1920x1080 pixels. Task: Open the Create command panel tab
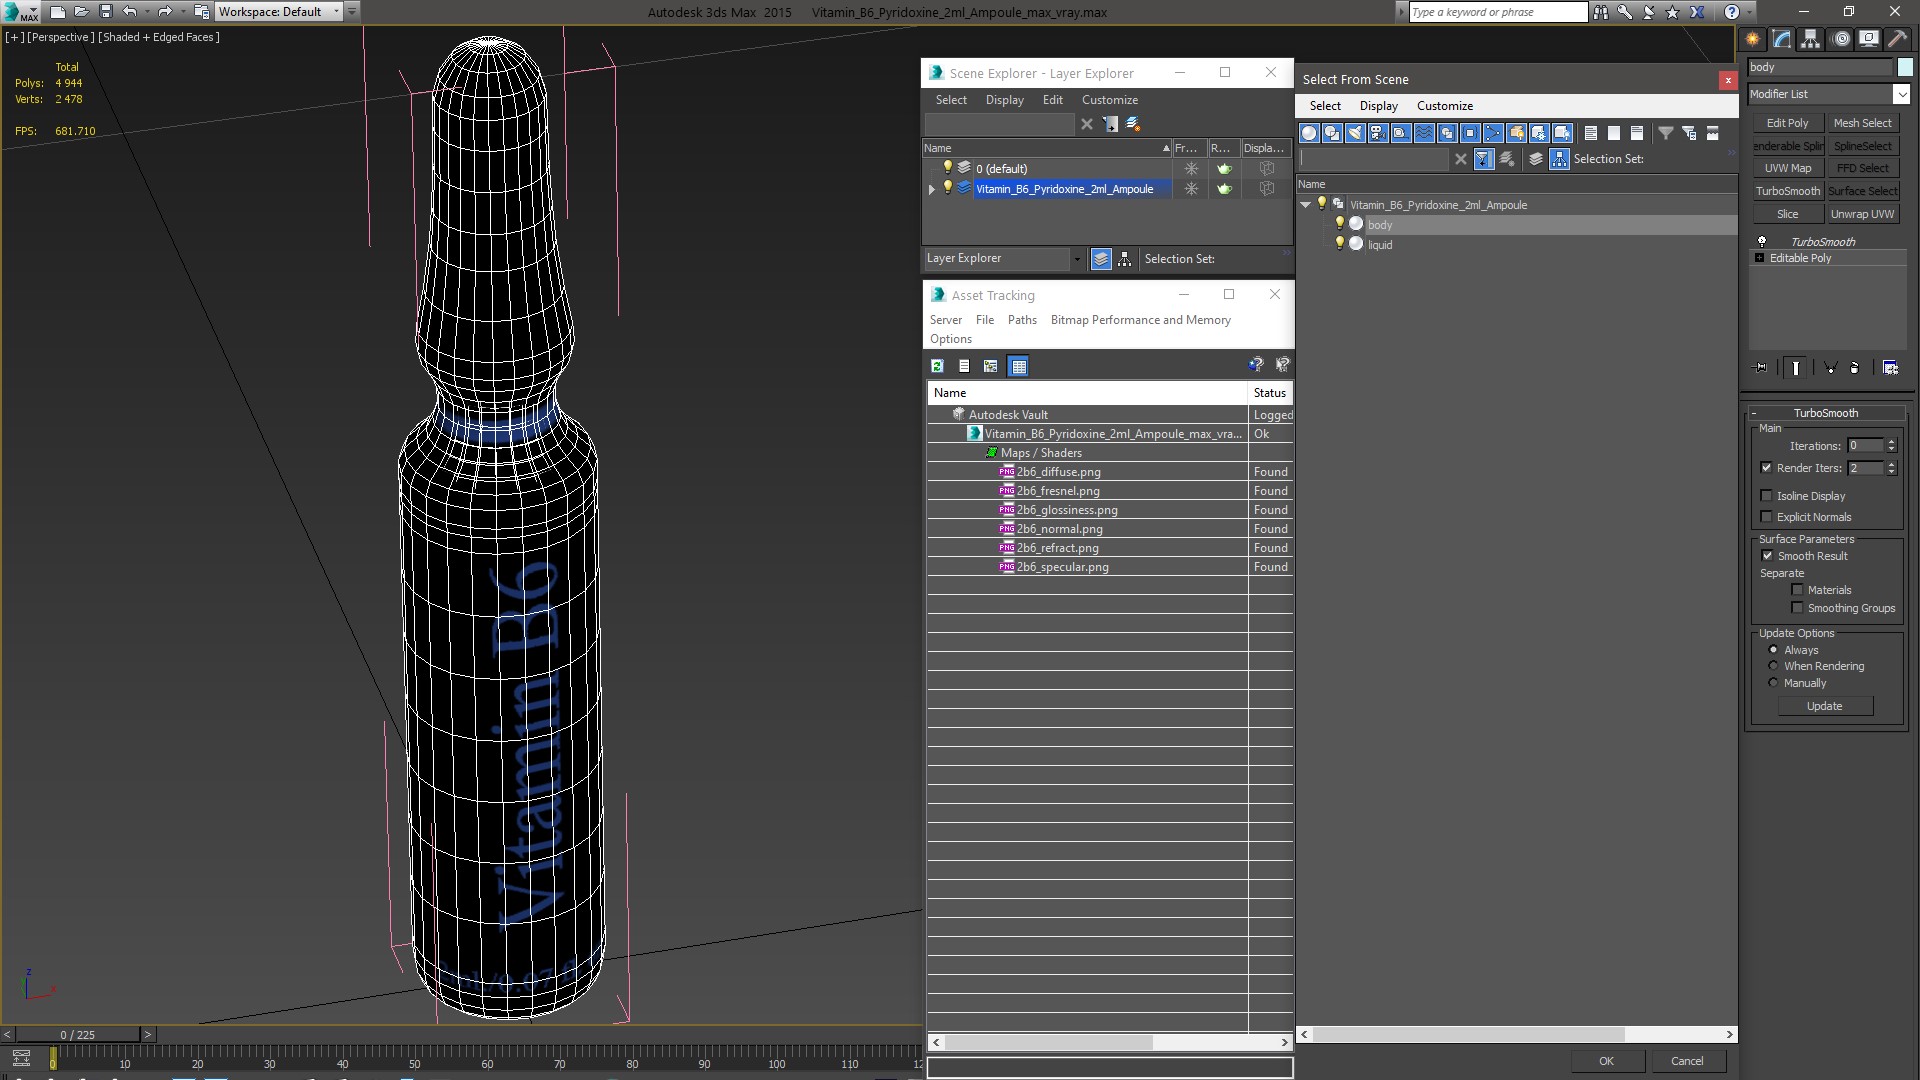click(1753, 39)
